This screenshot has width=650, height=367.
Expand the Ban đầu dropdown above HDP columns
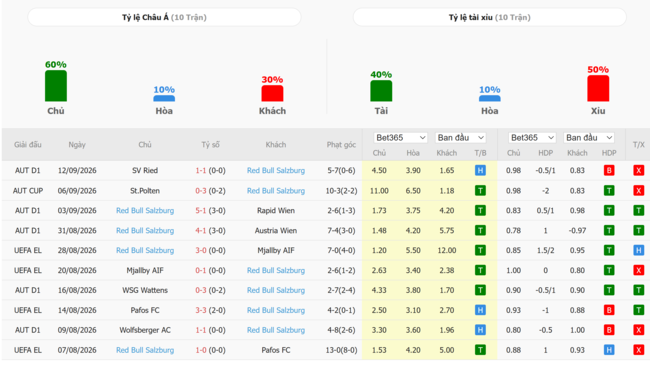pos(589,138)
